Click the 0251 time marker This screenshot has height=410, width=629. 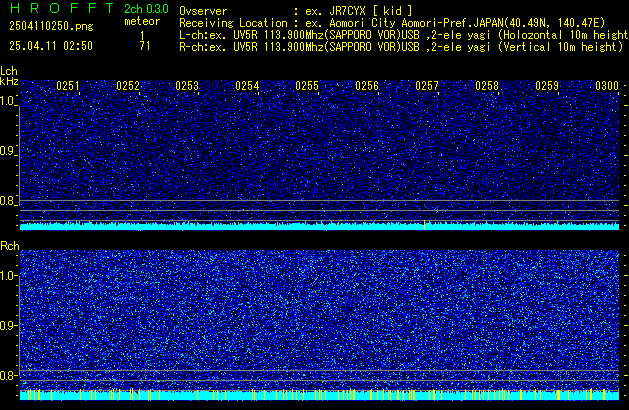click(68, 86)
